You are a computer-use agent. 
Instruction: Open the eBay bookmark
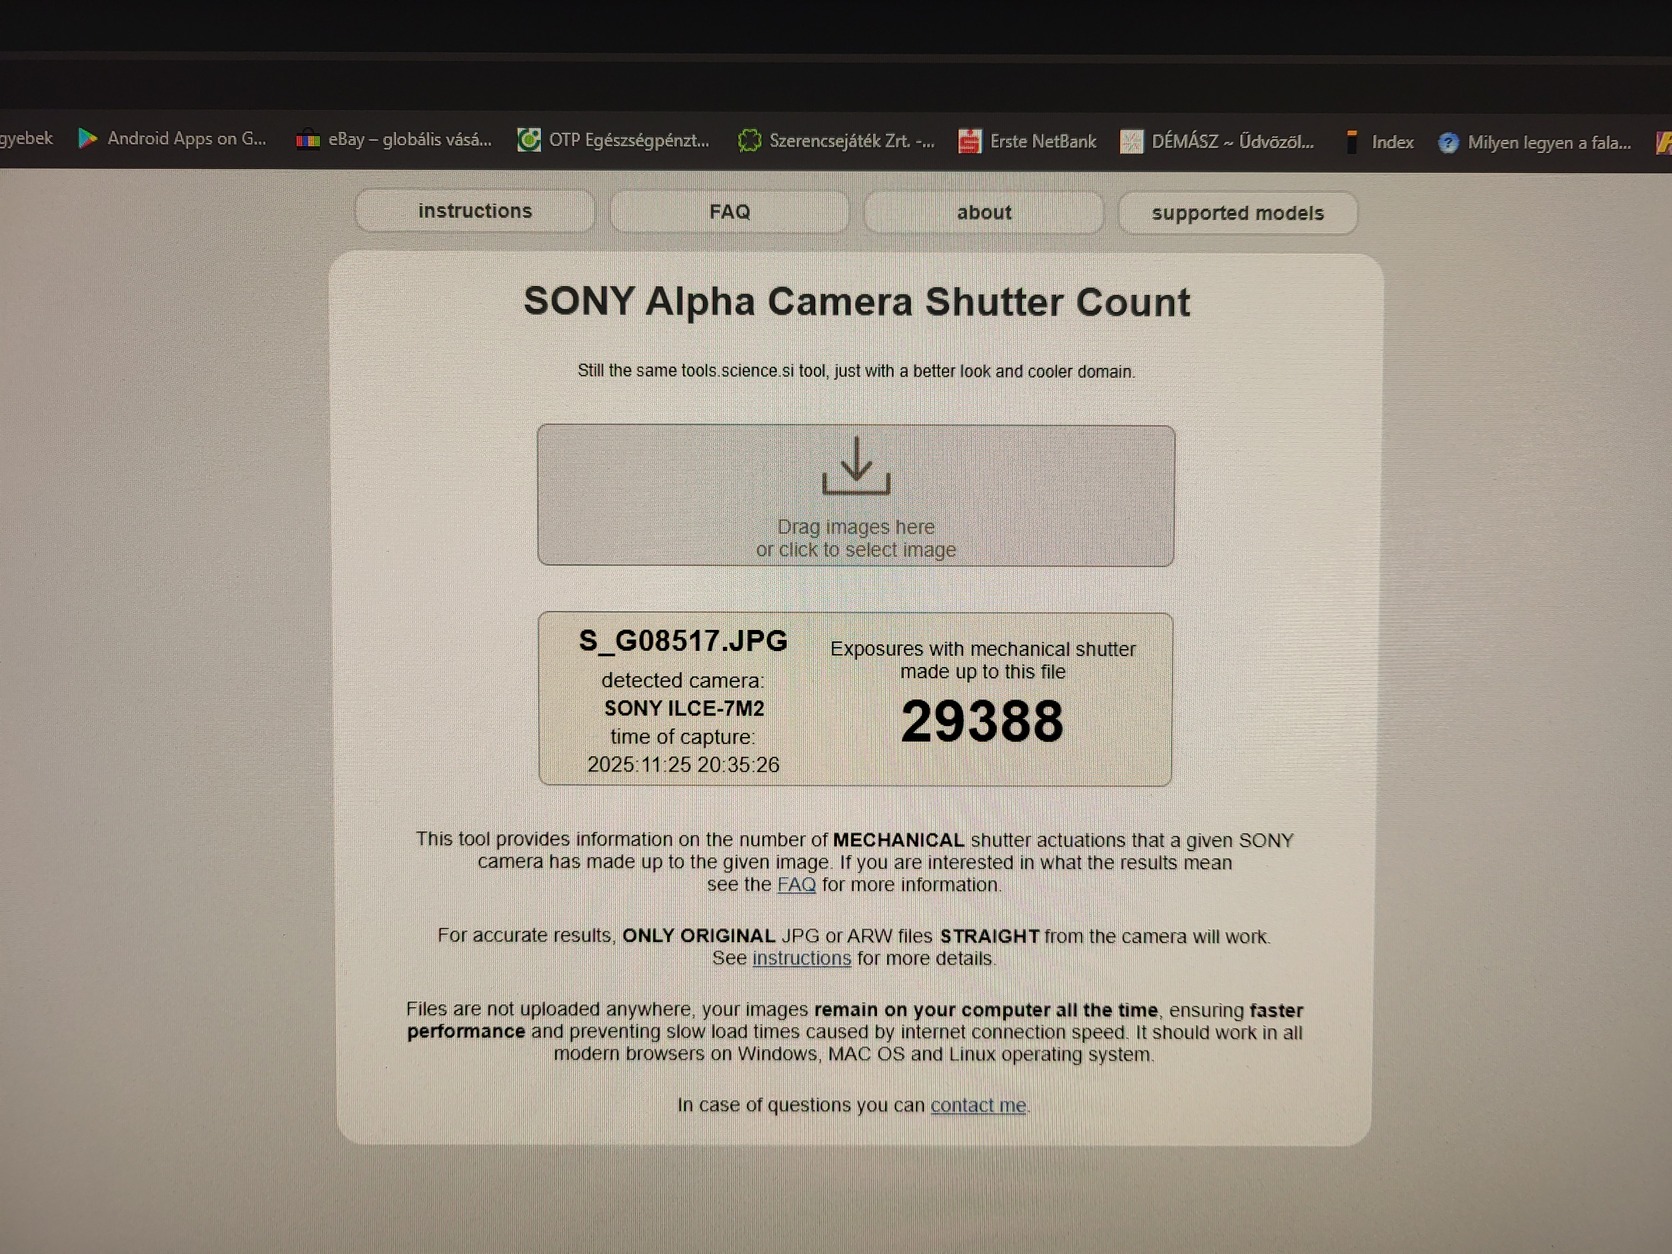click(394, 139)
